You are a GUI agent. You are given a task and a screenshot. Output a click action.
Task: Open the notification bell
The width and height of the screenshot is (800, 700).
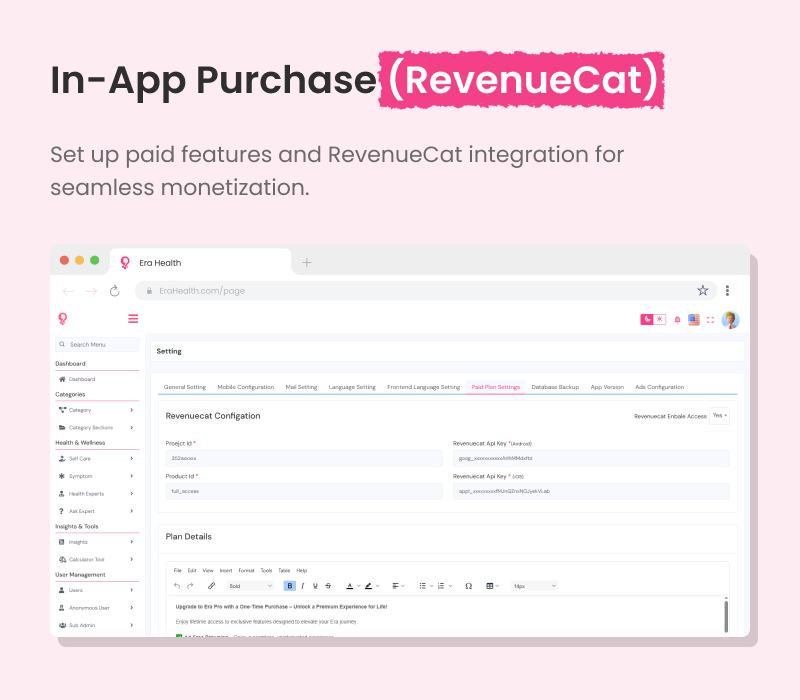tap(677, 320)
